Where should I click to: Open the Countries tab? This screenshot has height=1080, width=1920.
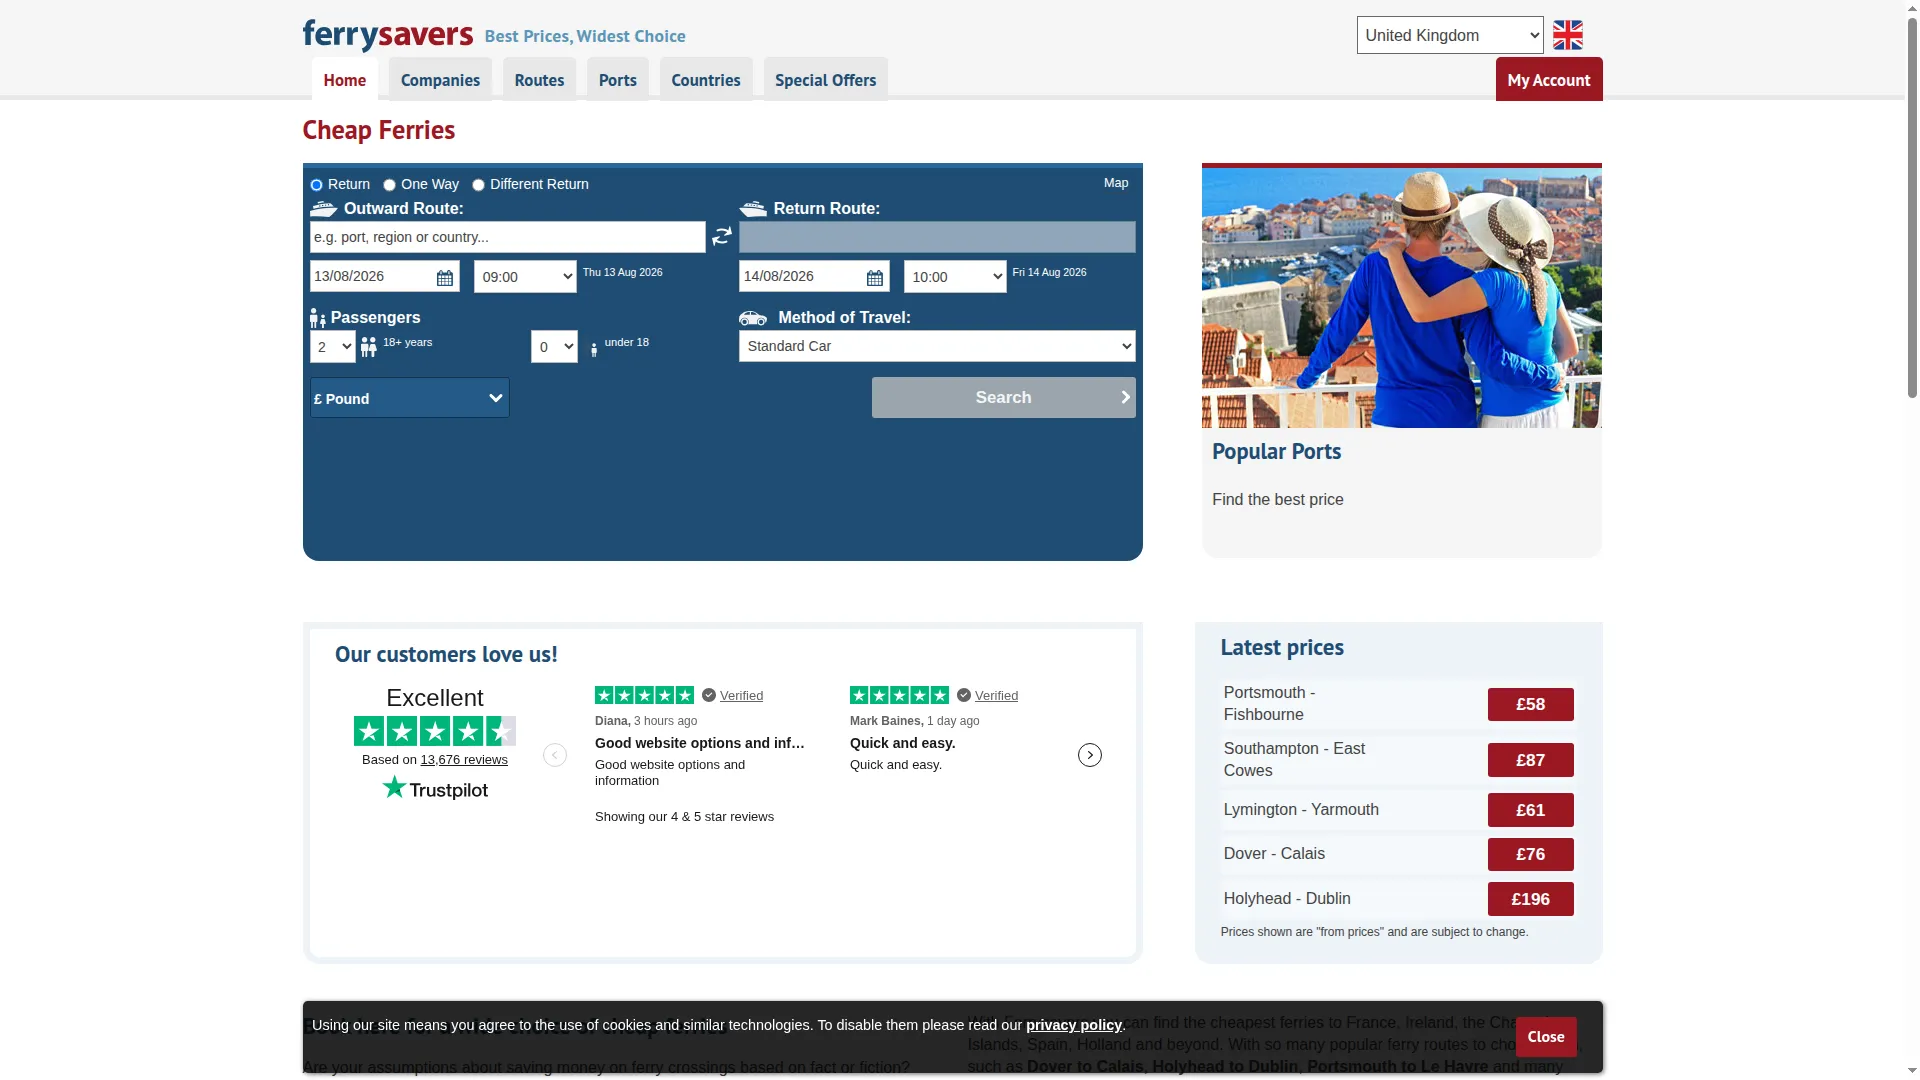(706, 80)
